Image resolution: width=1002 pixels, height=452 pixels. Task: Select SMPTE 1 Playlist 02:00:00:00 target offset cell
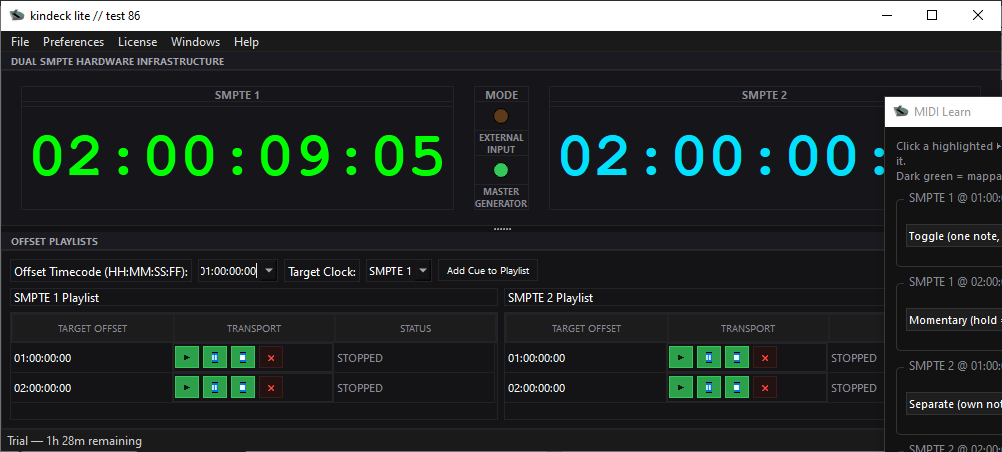point(92,387)
